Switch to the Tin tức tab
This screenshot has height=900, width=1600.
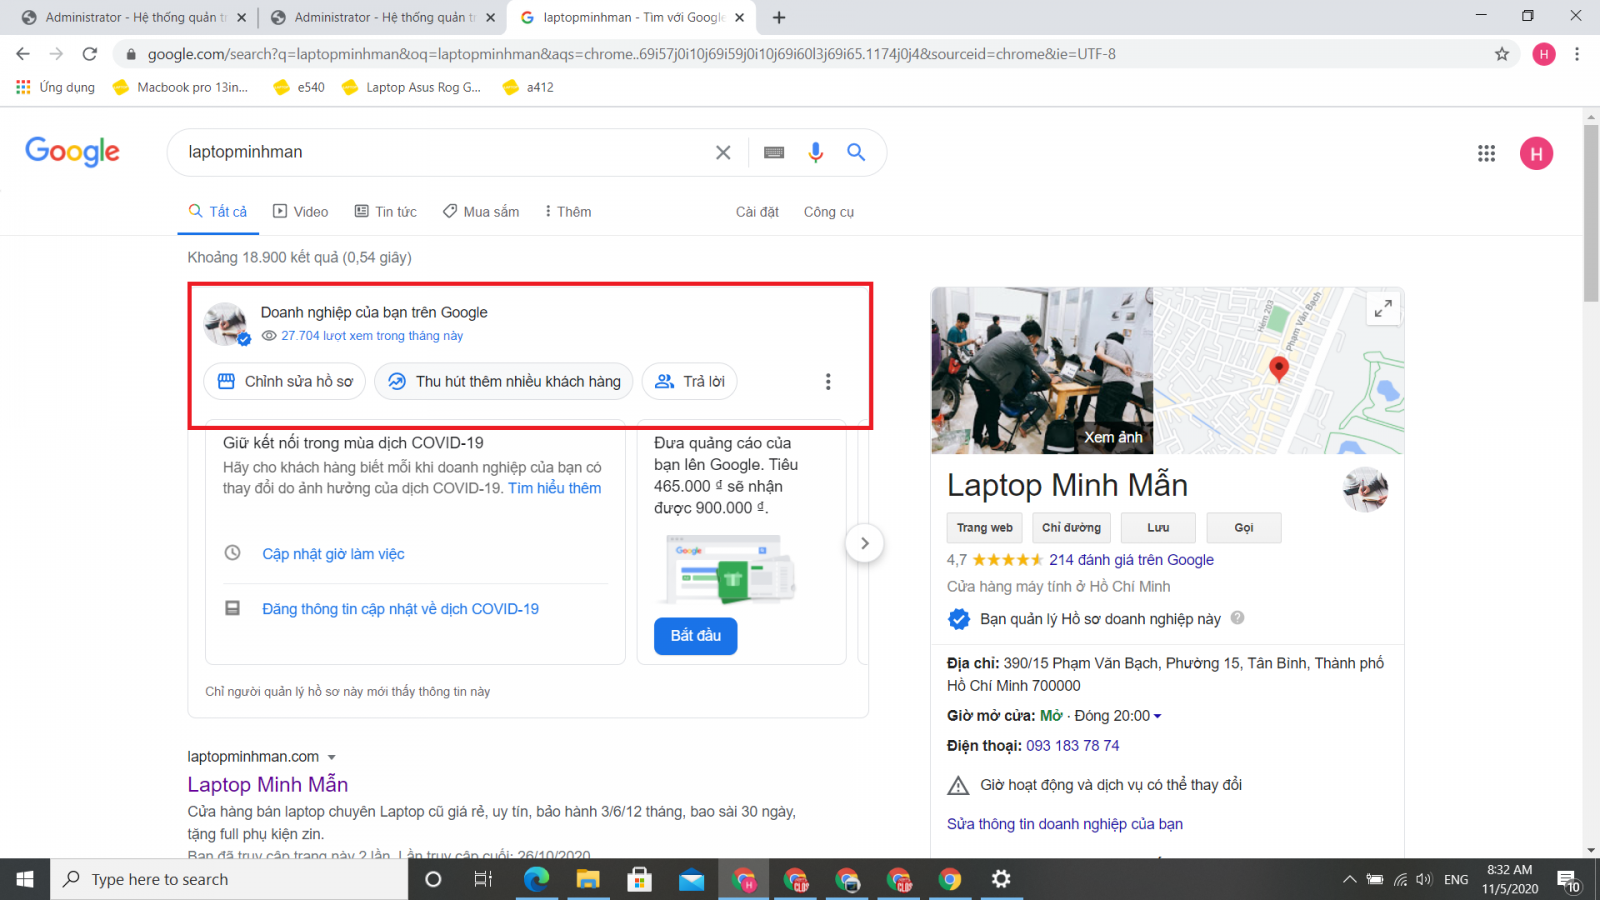(x=386, y=212)
